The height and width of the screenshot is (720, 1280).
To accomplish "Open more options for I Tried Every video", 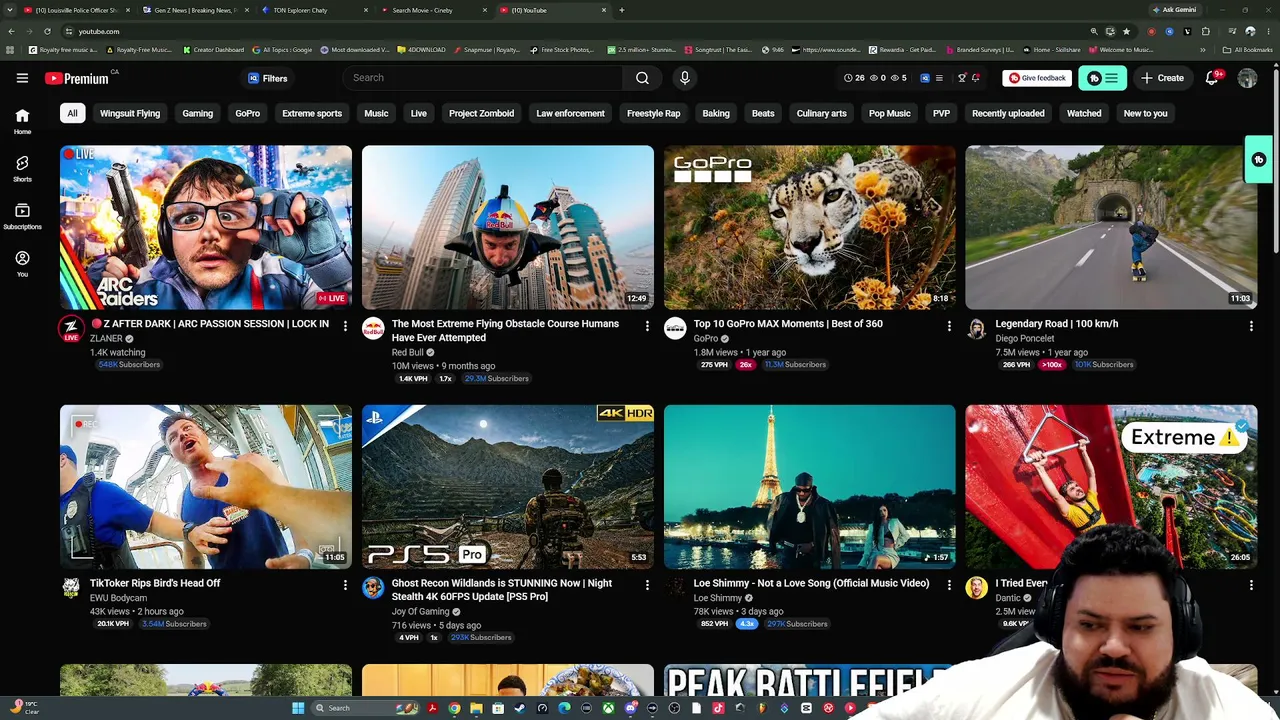I will point(1251,585).
